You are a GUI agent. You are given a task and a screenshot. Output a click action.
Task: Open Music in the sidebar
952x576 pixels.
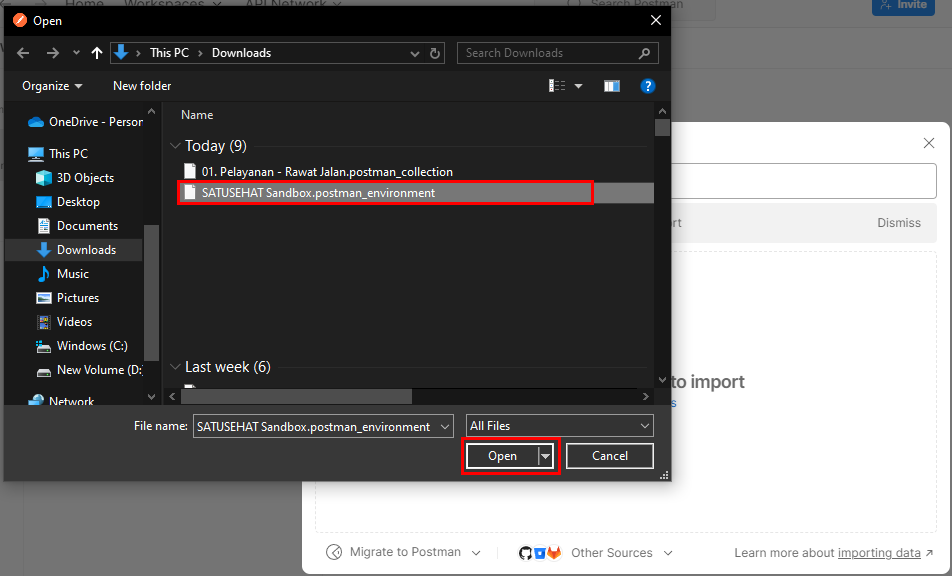pos(63,274)
